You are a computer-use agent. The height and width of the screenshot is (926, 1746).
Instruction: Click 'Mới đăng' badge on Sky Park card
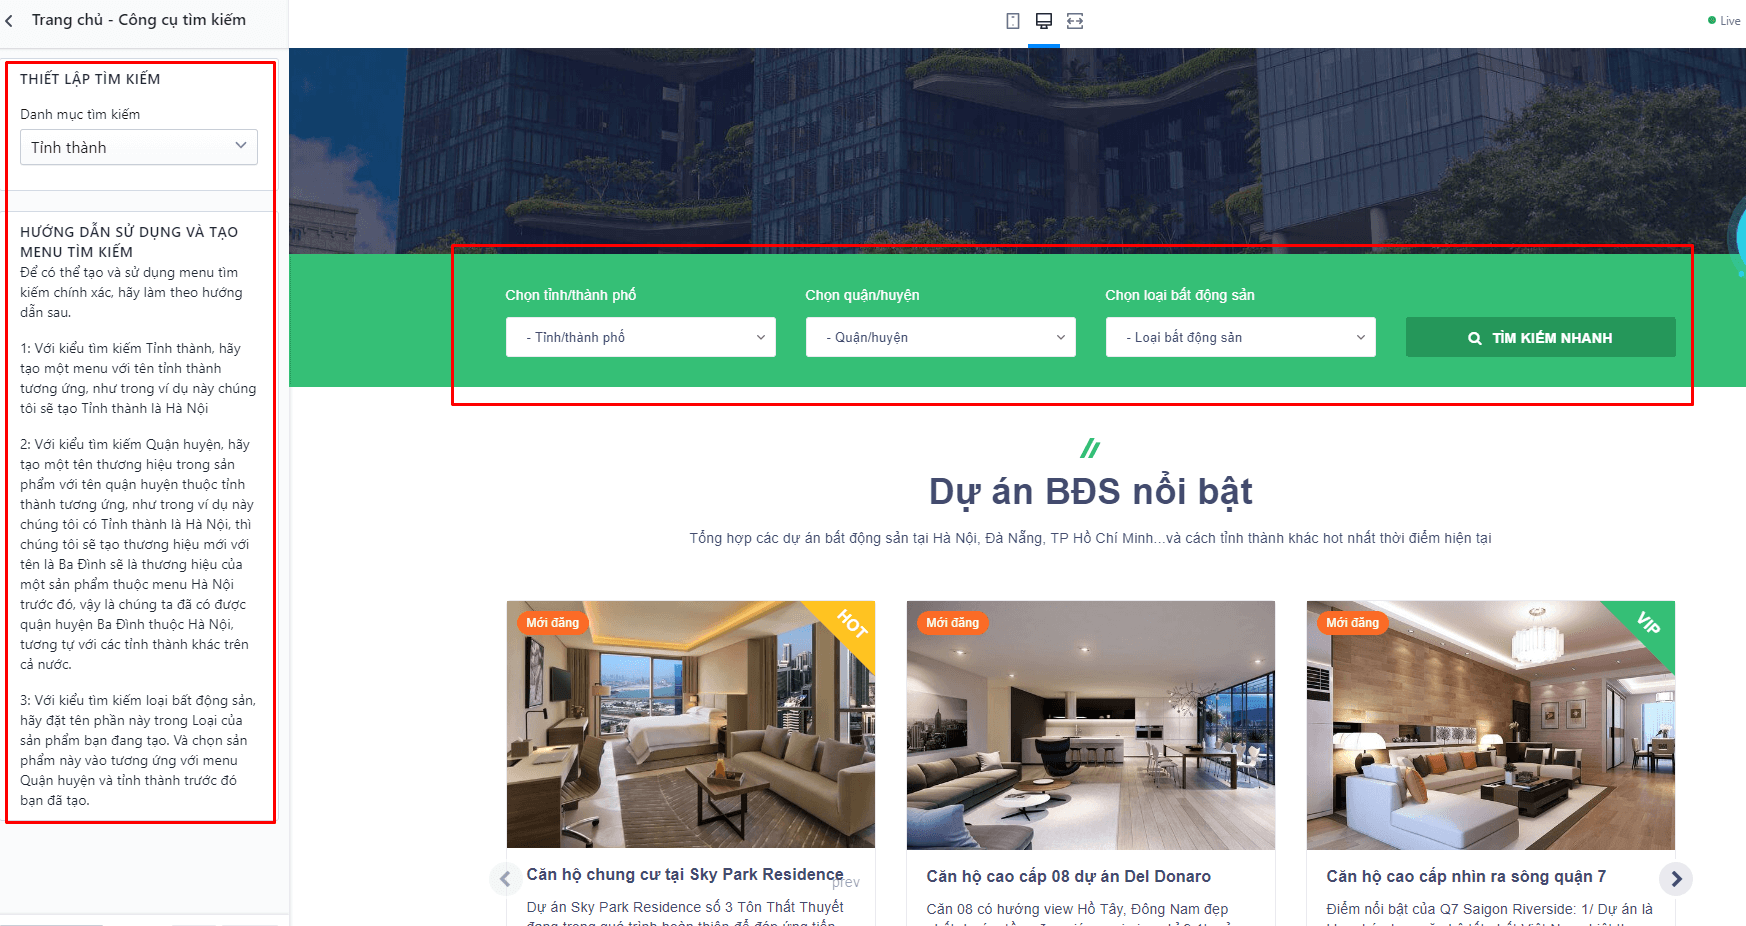553,623
